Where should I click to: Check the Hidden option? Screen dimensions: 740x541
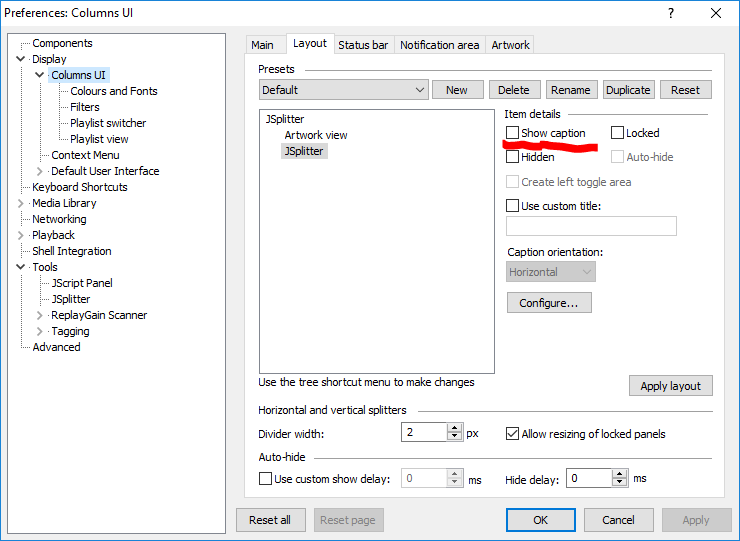tap(513, 157)
